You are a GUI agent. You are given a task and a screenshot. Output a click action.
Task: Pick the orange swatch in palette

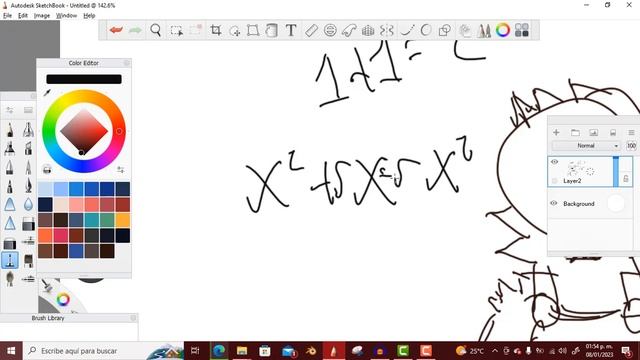click(x=123, y=220)
